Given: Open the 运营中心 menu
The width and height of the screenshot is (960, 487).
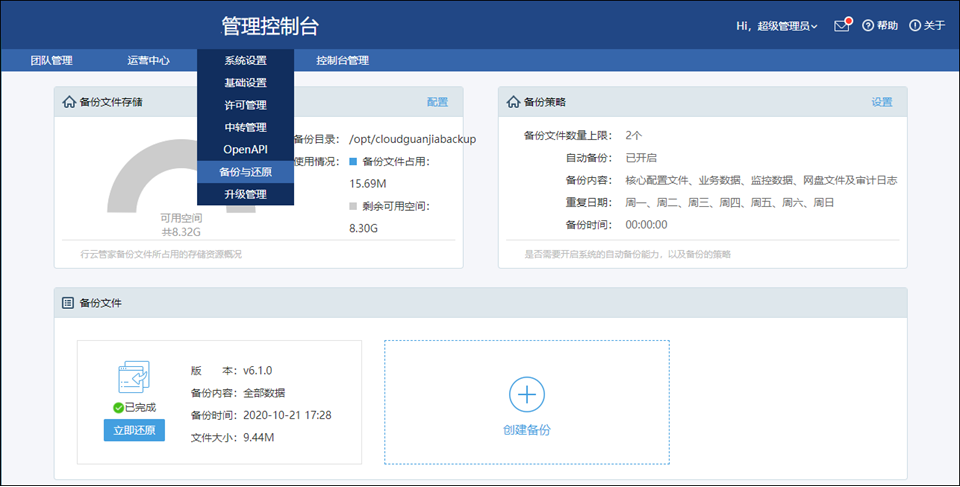Looking at the screenshot, I should click(148, 60).
